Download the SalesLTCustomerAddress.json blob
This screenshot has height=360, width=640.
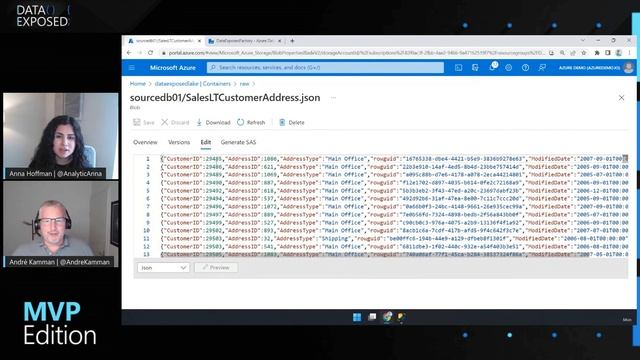213,122
